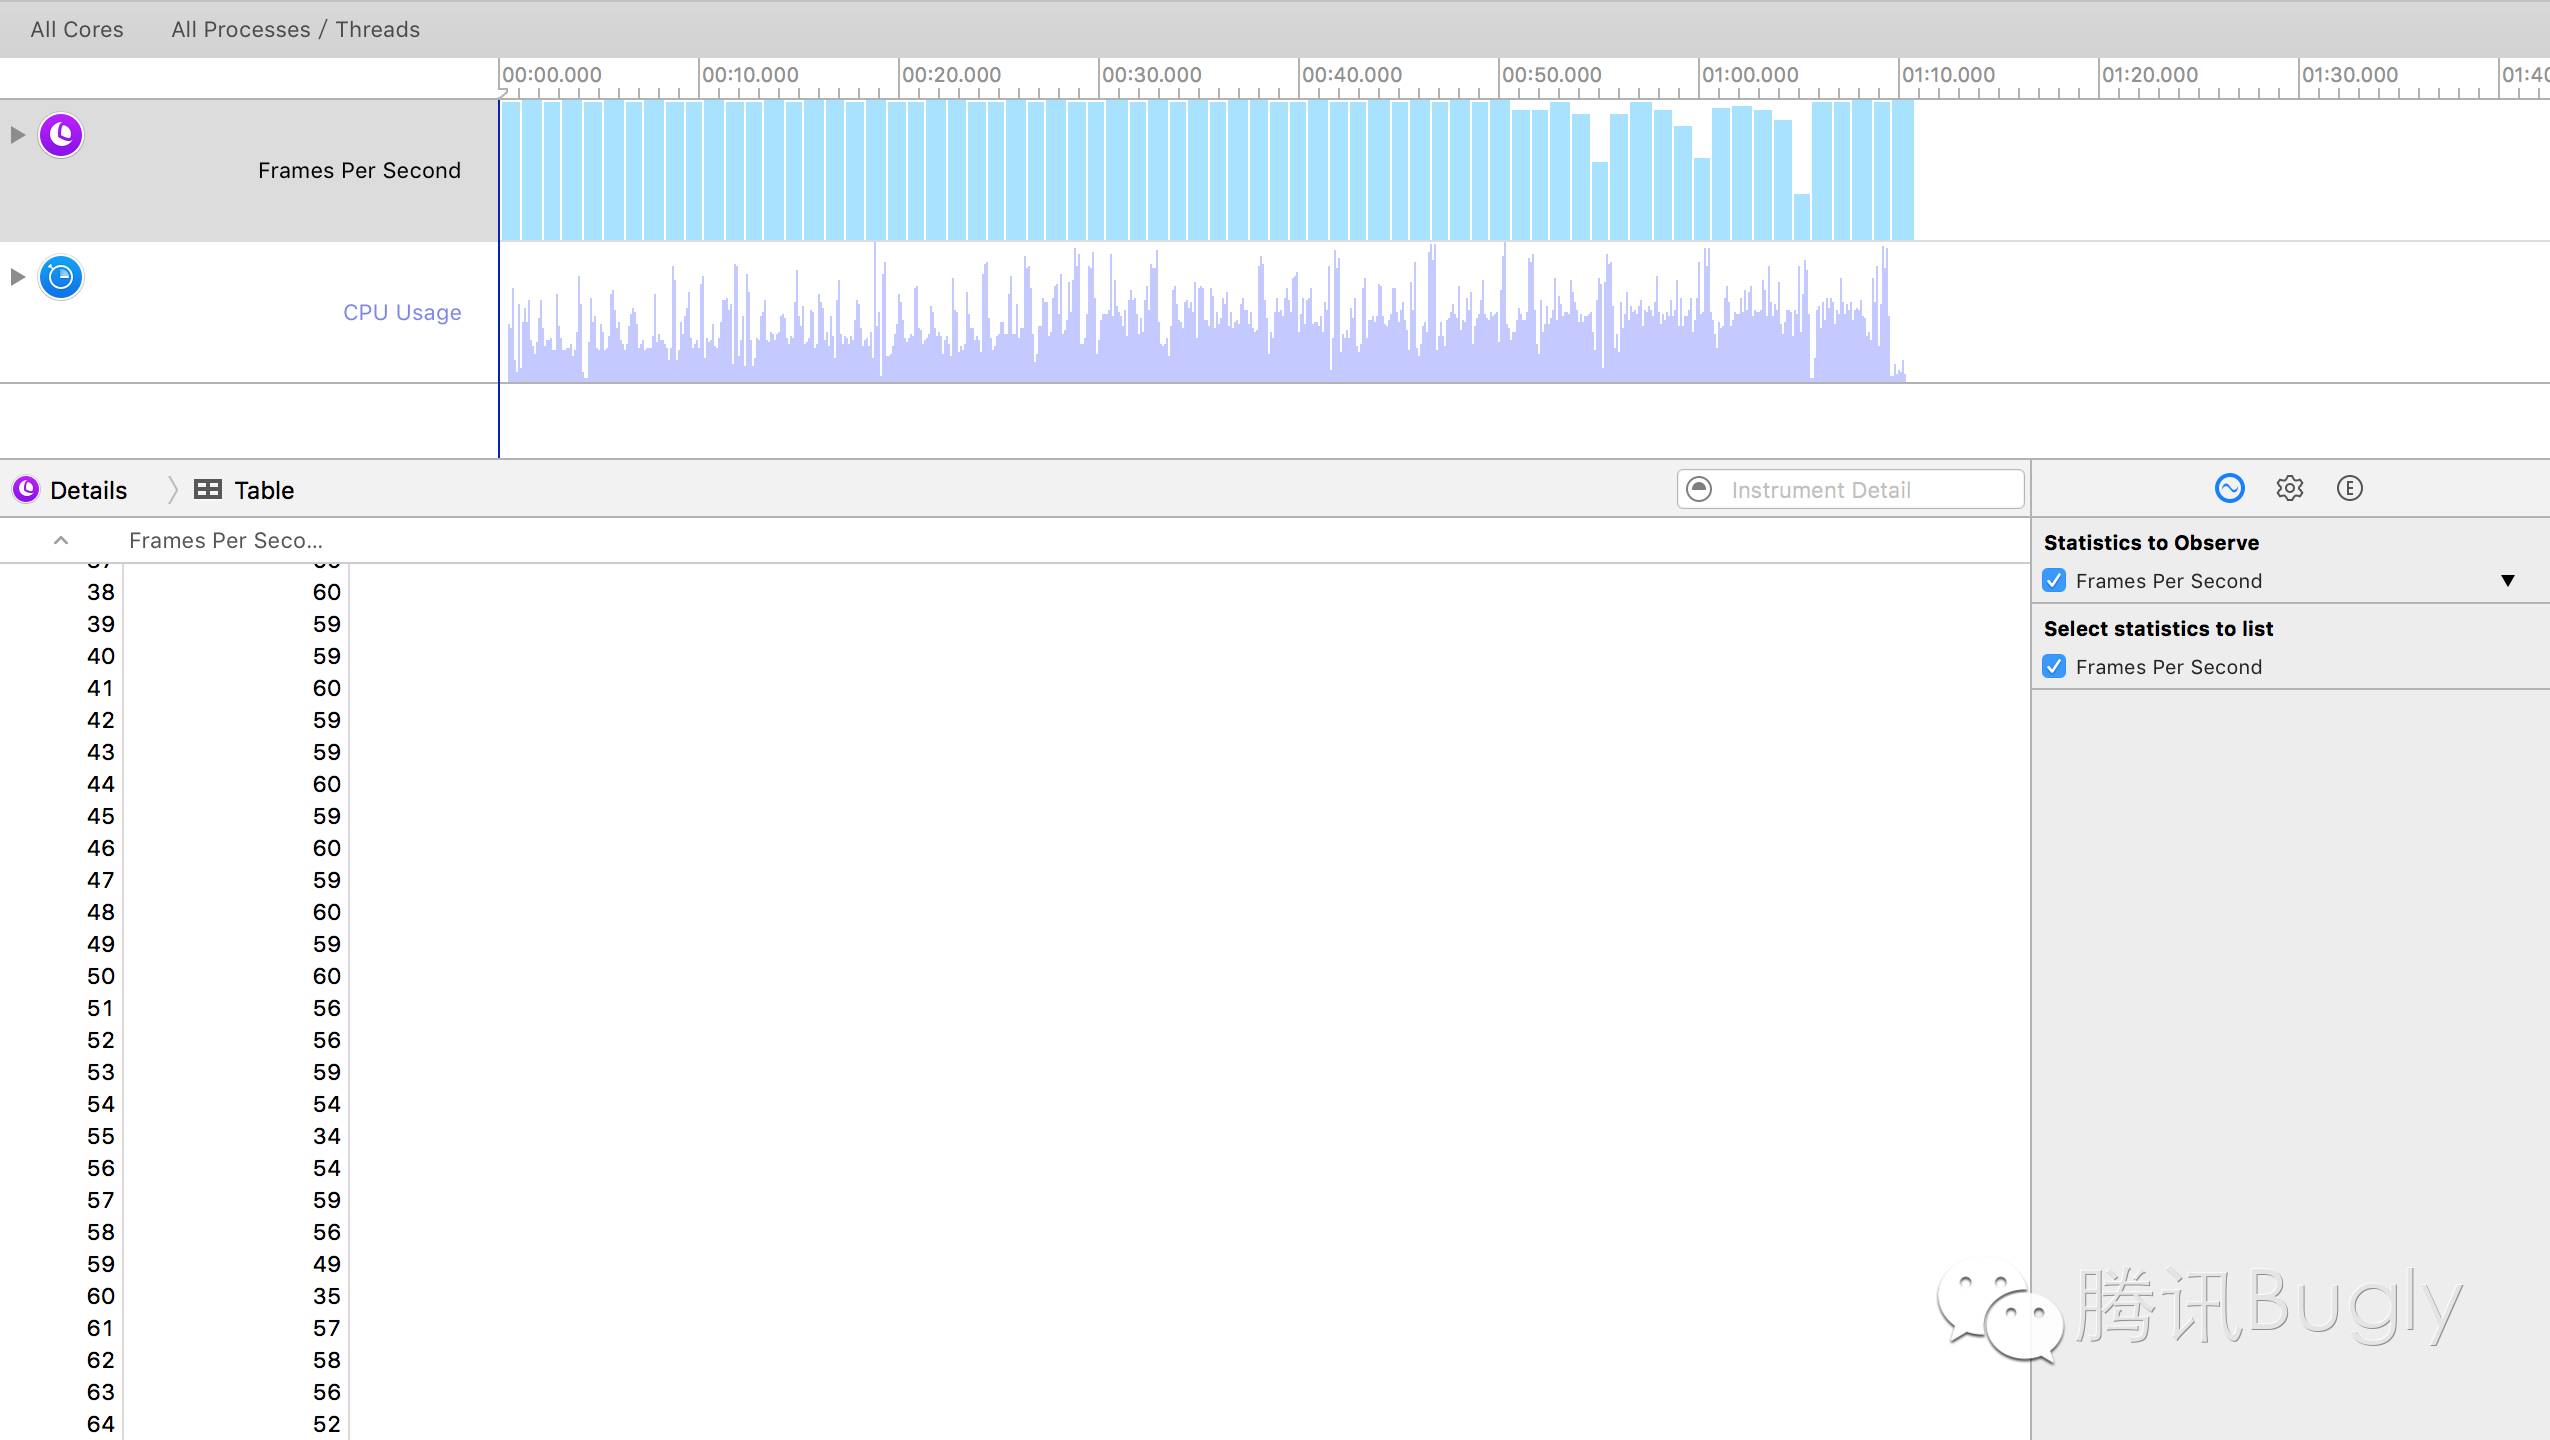
Task: Click the filter icon in Instrument Detail field
Action: (x=1699, y=490)
